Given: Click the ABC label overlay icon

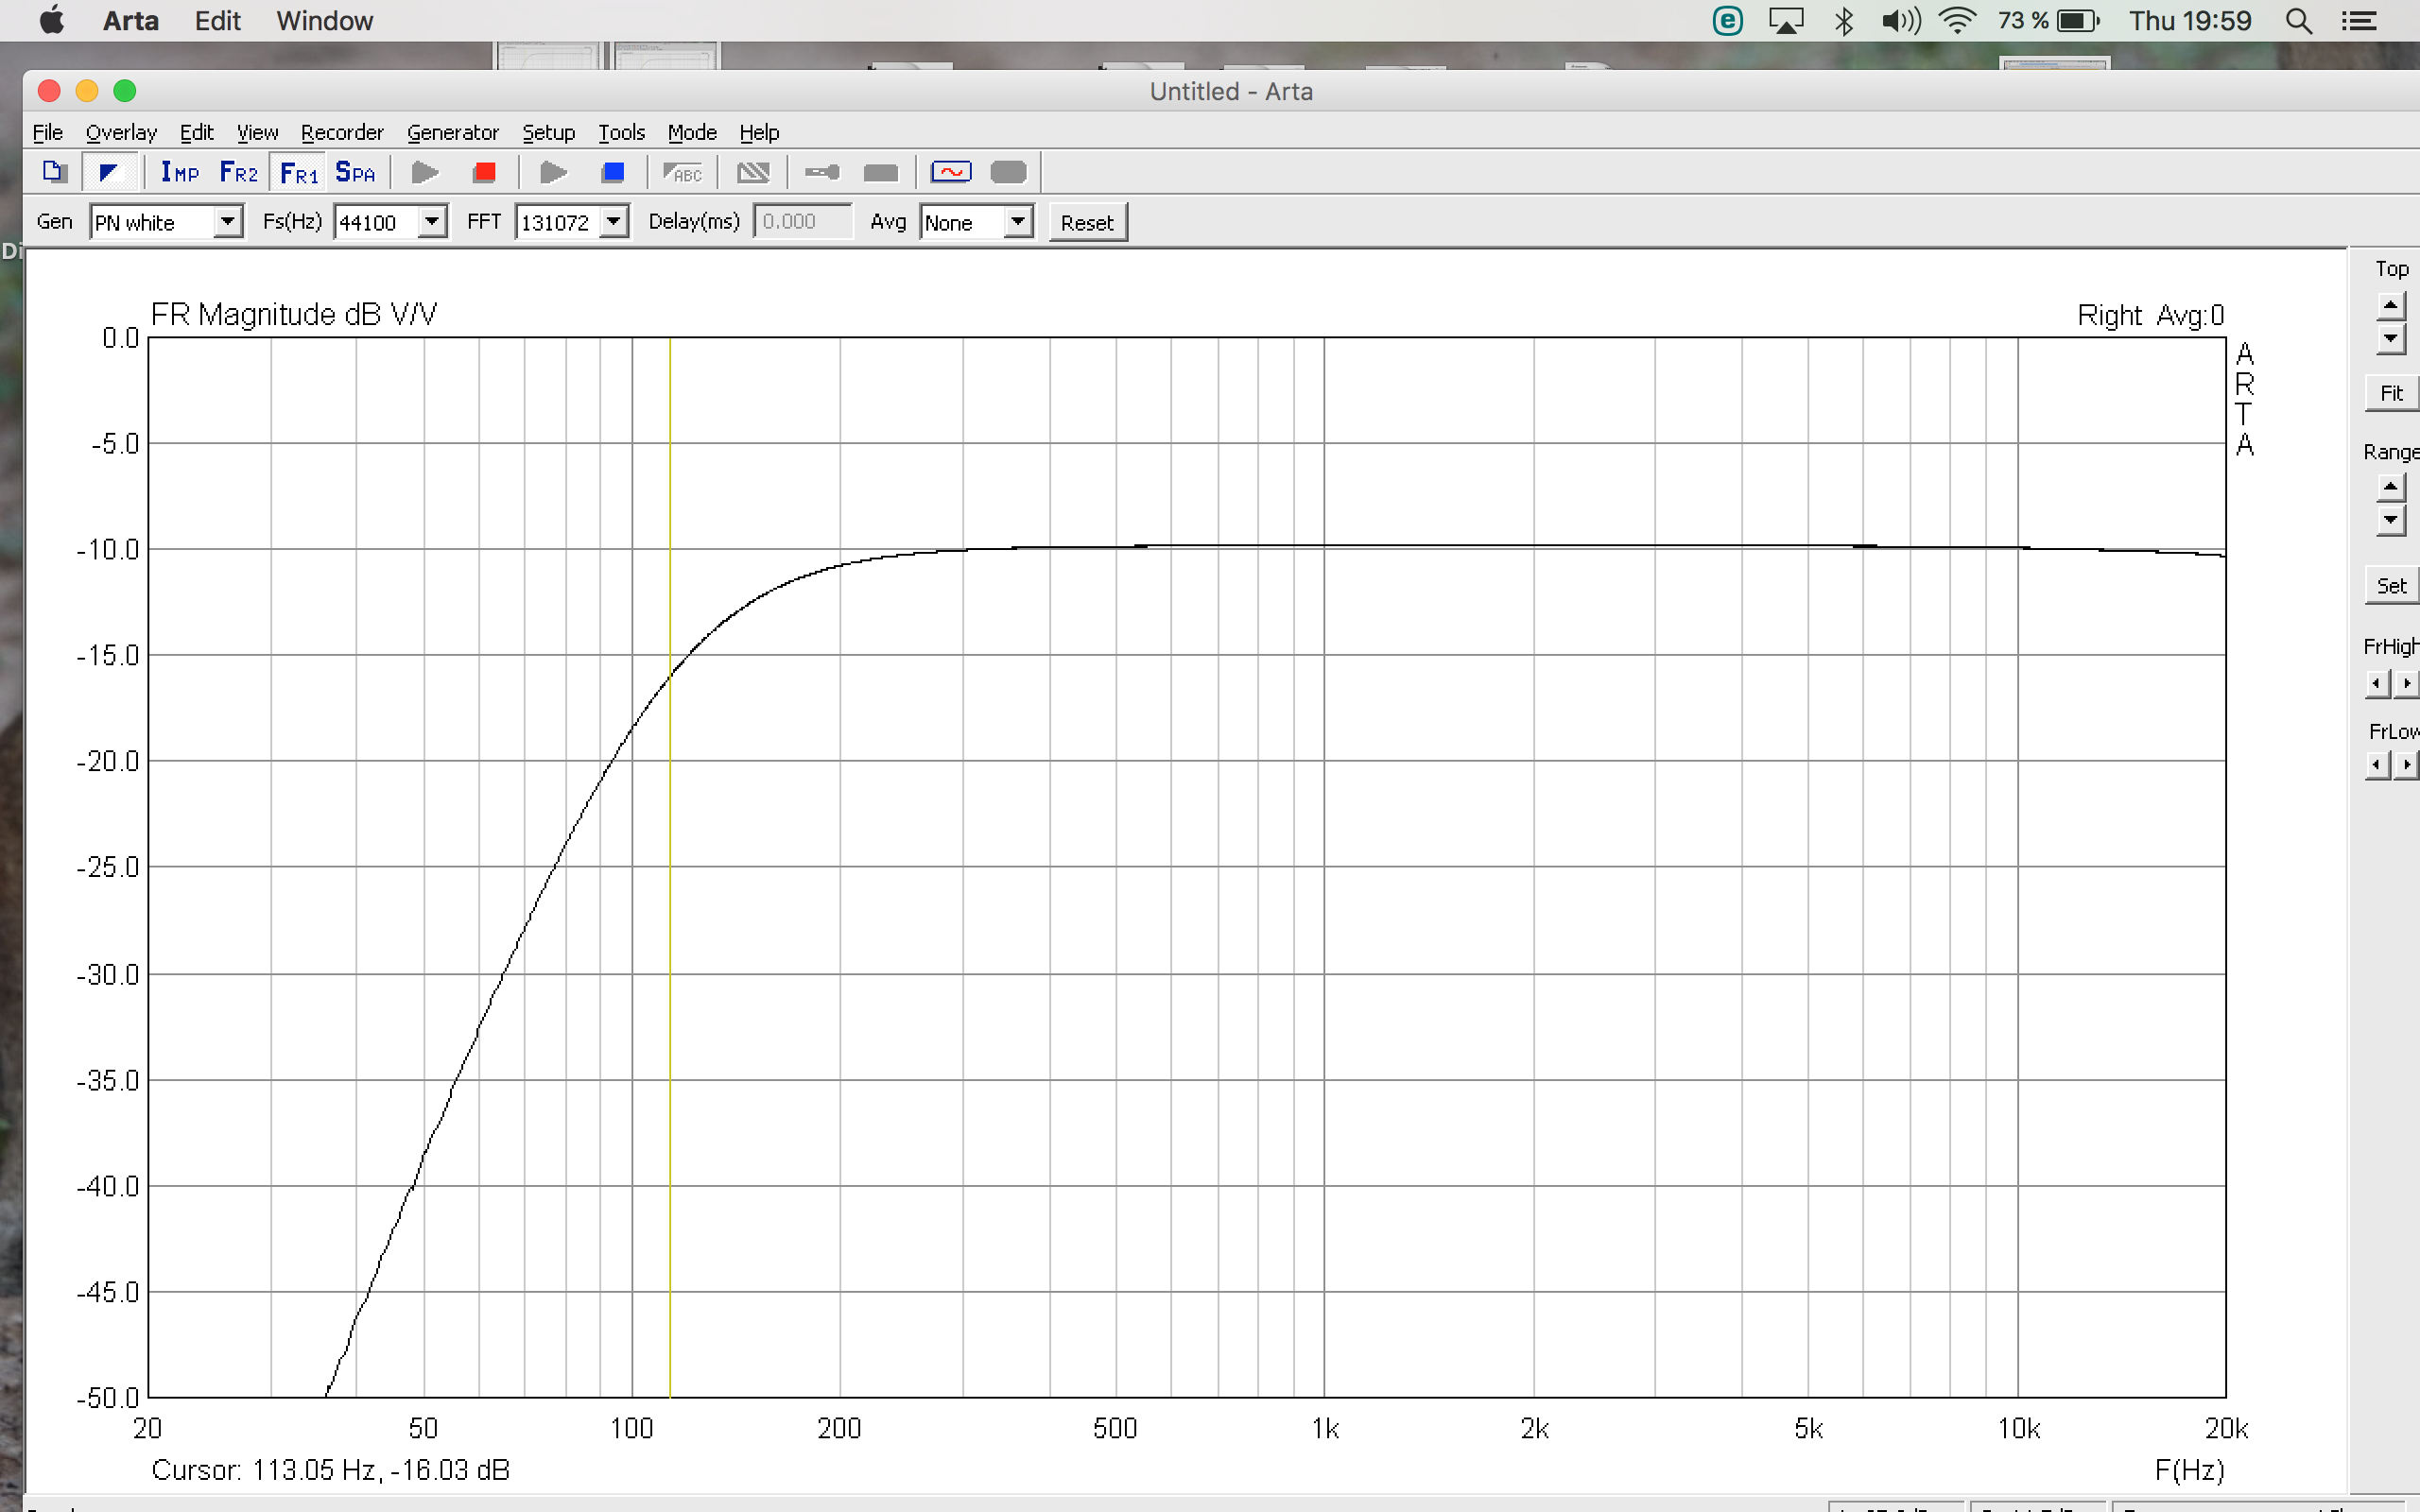Looking at the screenshot, I should tap(683, 173).
